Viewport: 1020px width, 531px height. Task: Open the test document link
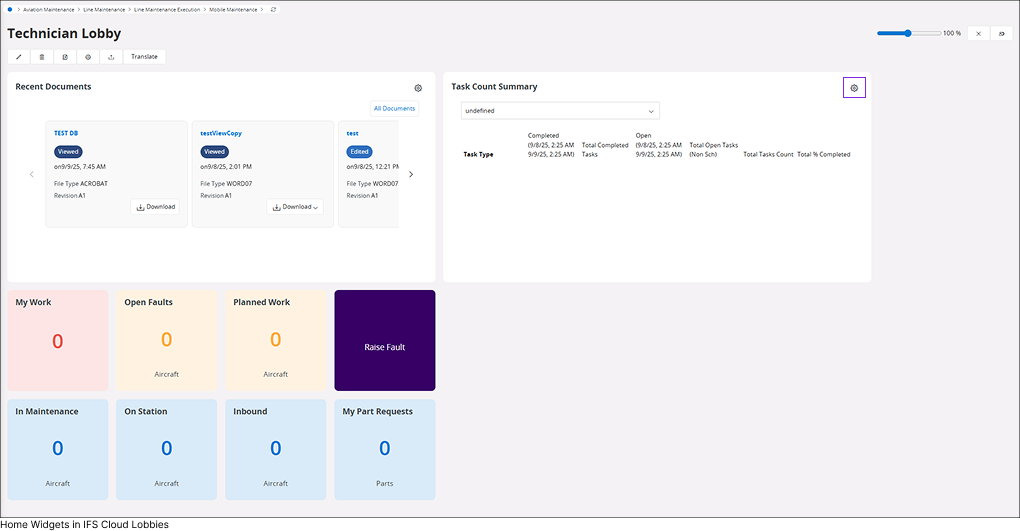[353, 133]
